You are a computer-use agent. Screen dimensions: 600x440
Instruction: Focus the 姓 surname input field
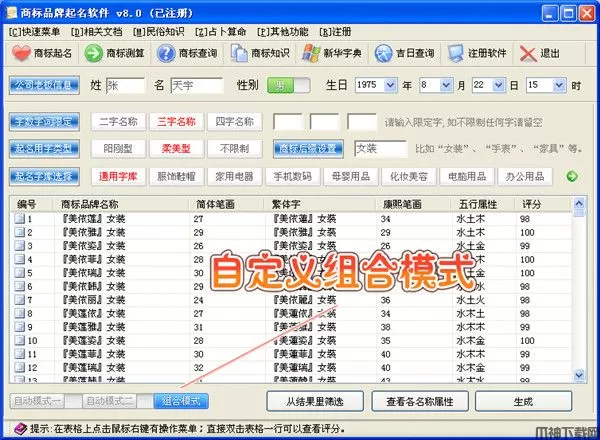click(x=126, y=85)
